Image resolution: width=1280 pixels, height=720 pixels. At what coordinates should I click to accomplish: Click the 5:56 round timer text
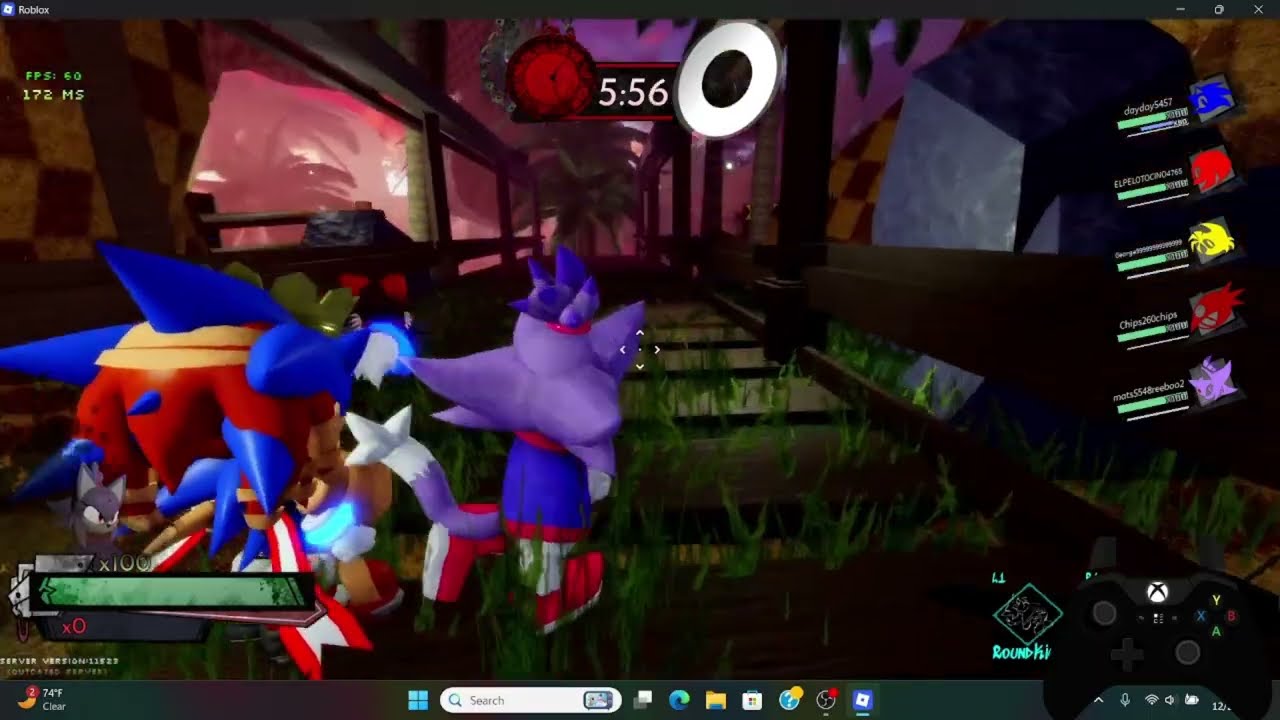coord(633,94)
